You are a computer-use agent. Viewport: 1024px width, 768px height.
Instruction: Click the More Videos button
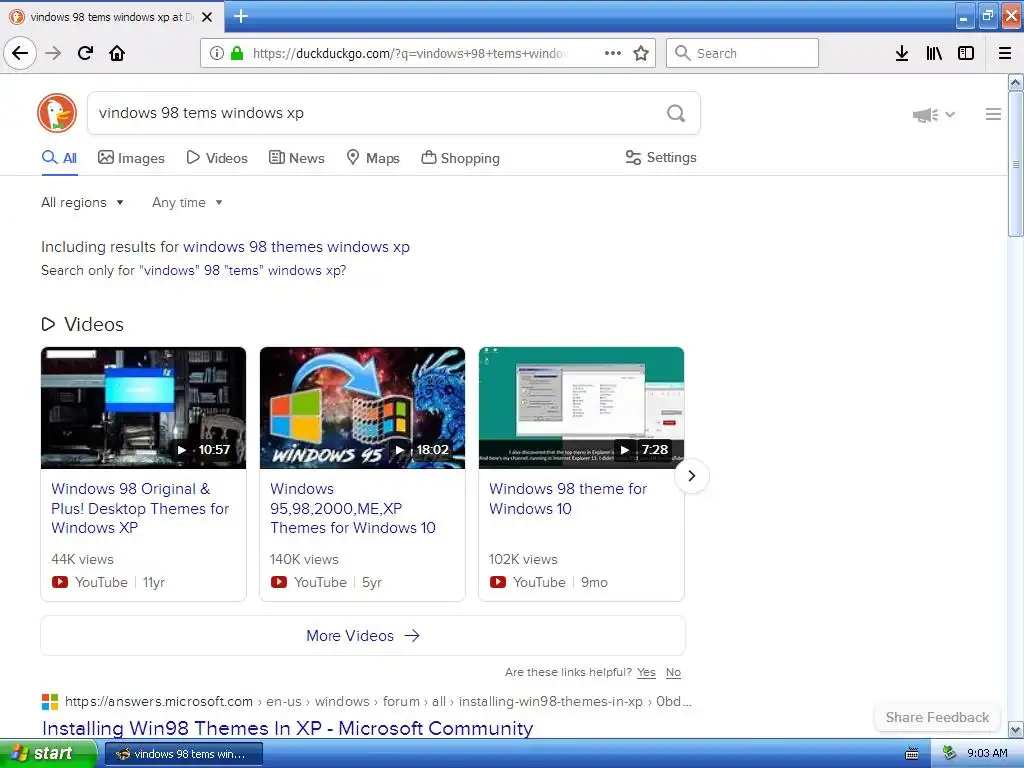pos(363,635)
